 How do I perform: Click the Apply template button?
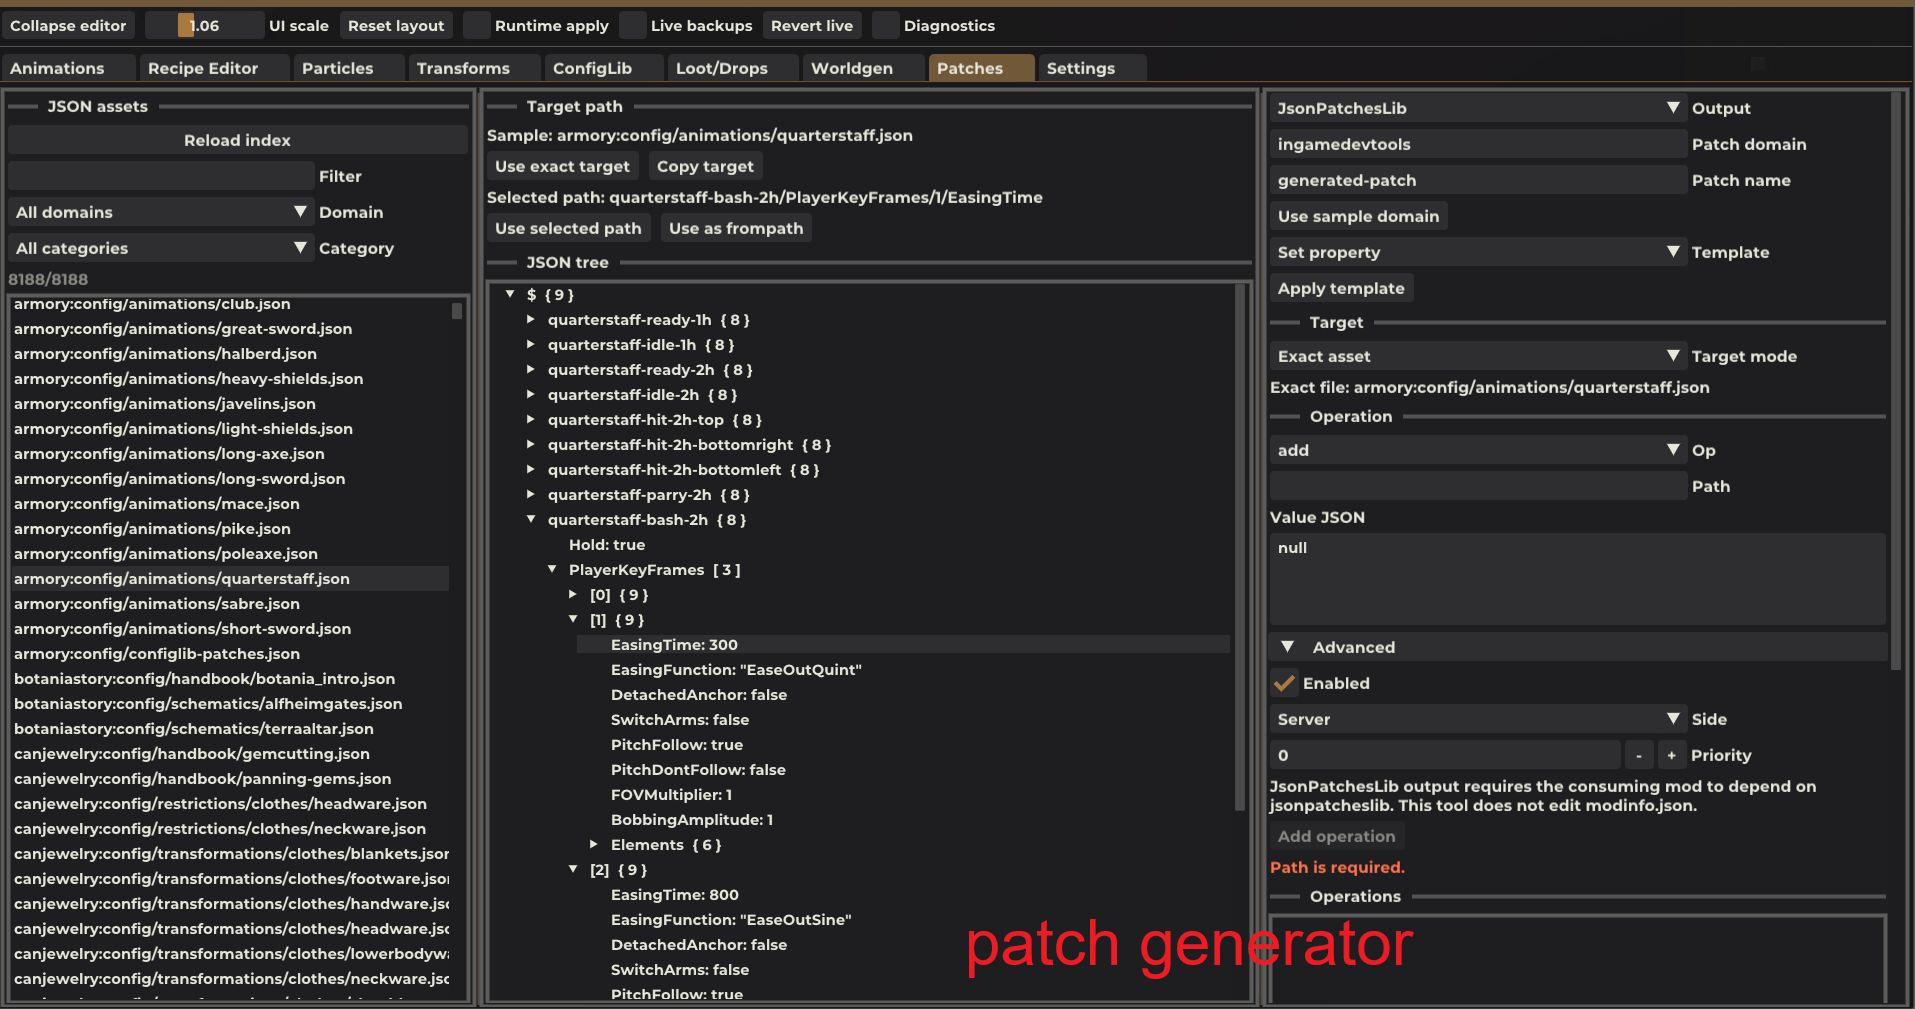point(1341,288)
